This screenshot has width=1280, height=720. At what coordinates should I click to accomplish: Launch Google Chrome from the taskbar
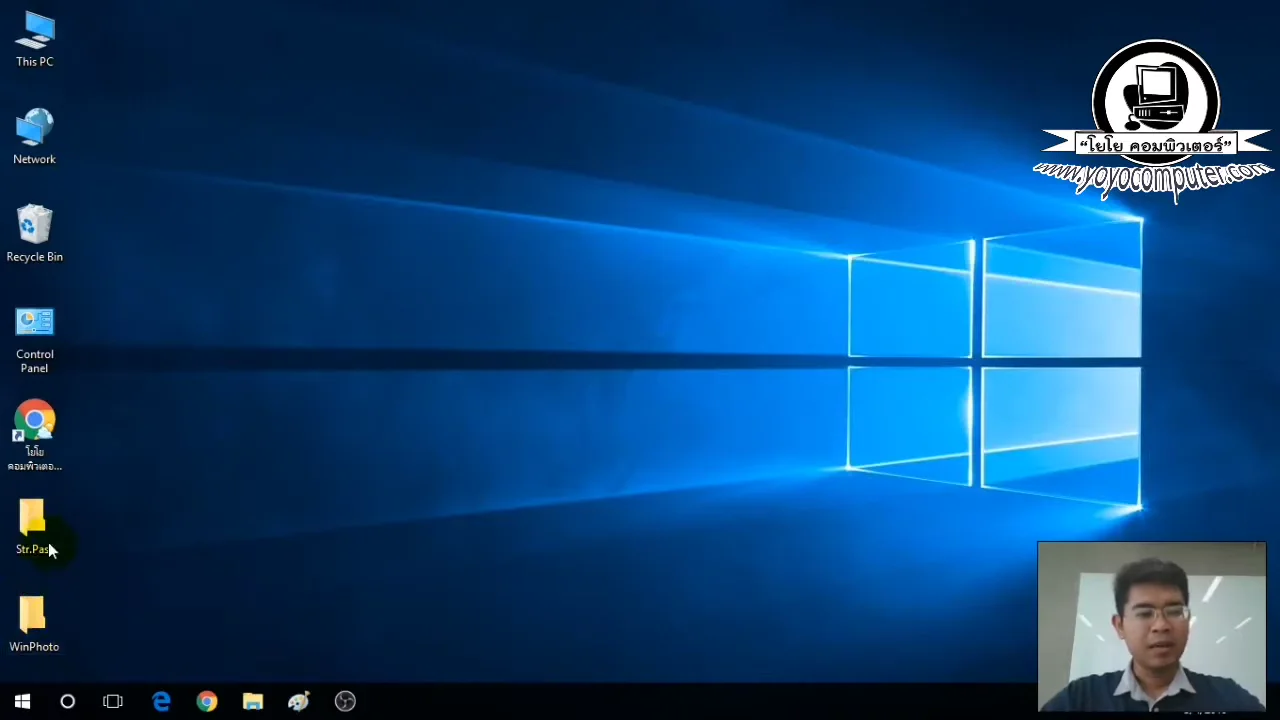coord(207,701)
